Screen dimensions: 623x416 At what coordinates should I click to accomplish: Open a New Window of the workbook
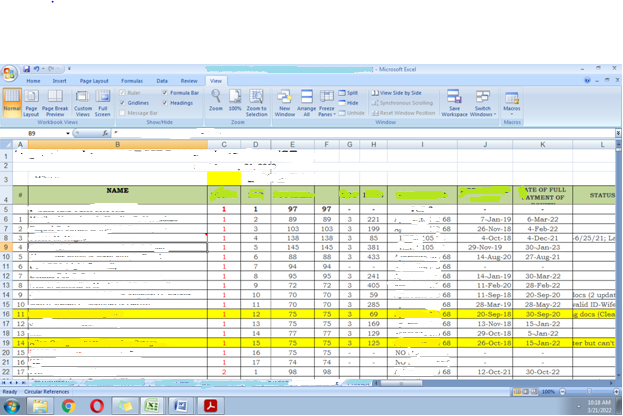click(284, 103)
